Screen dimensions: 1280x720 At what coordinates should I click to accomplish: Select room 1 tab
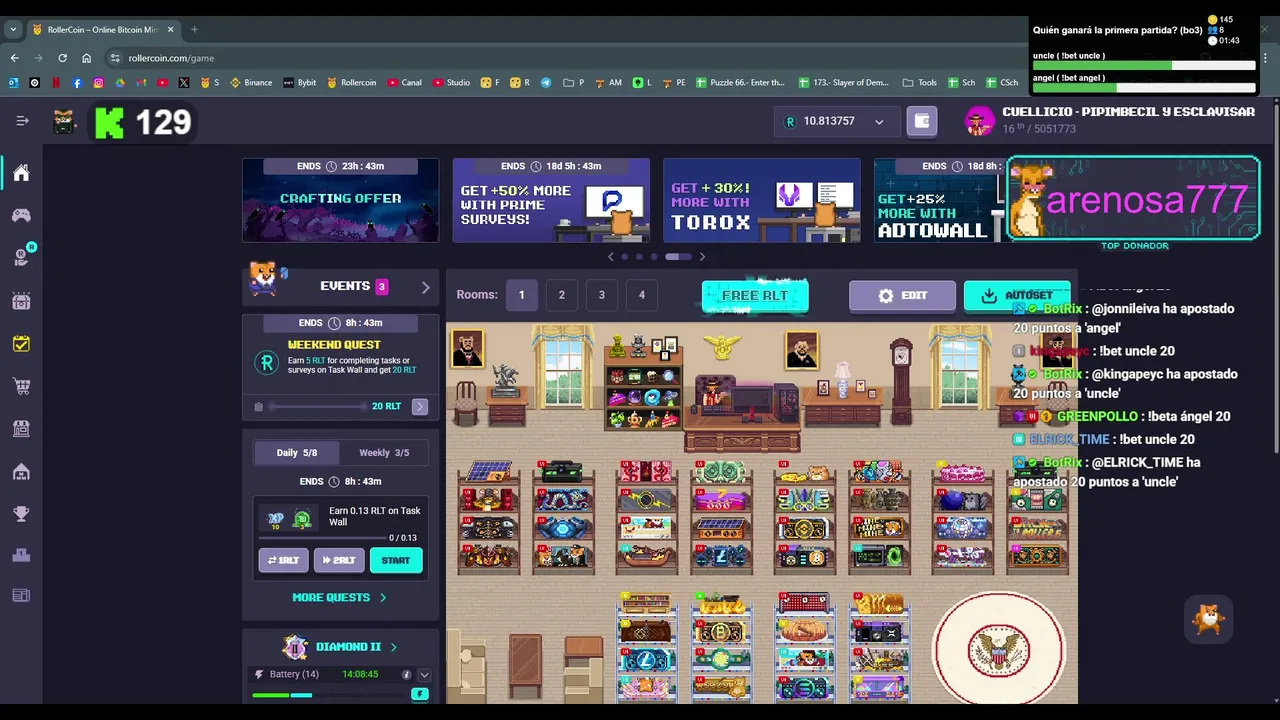coord(521,295)
